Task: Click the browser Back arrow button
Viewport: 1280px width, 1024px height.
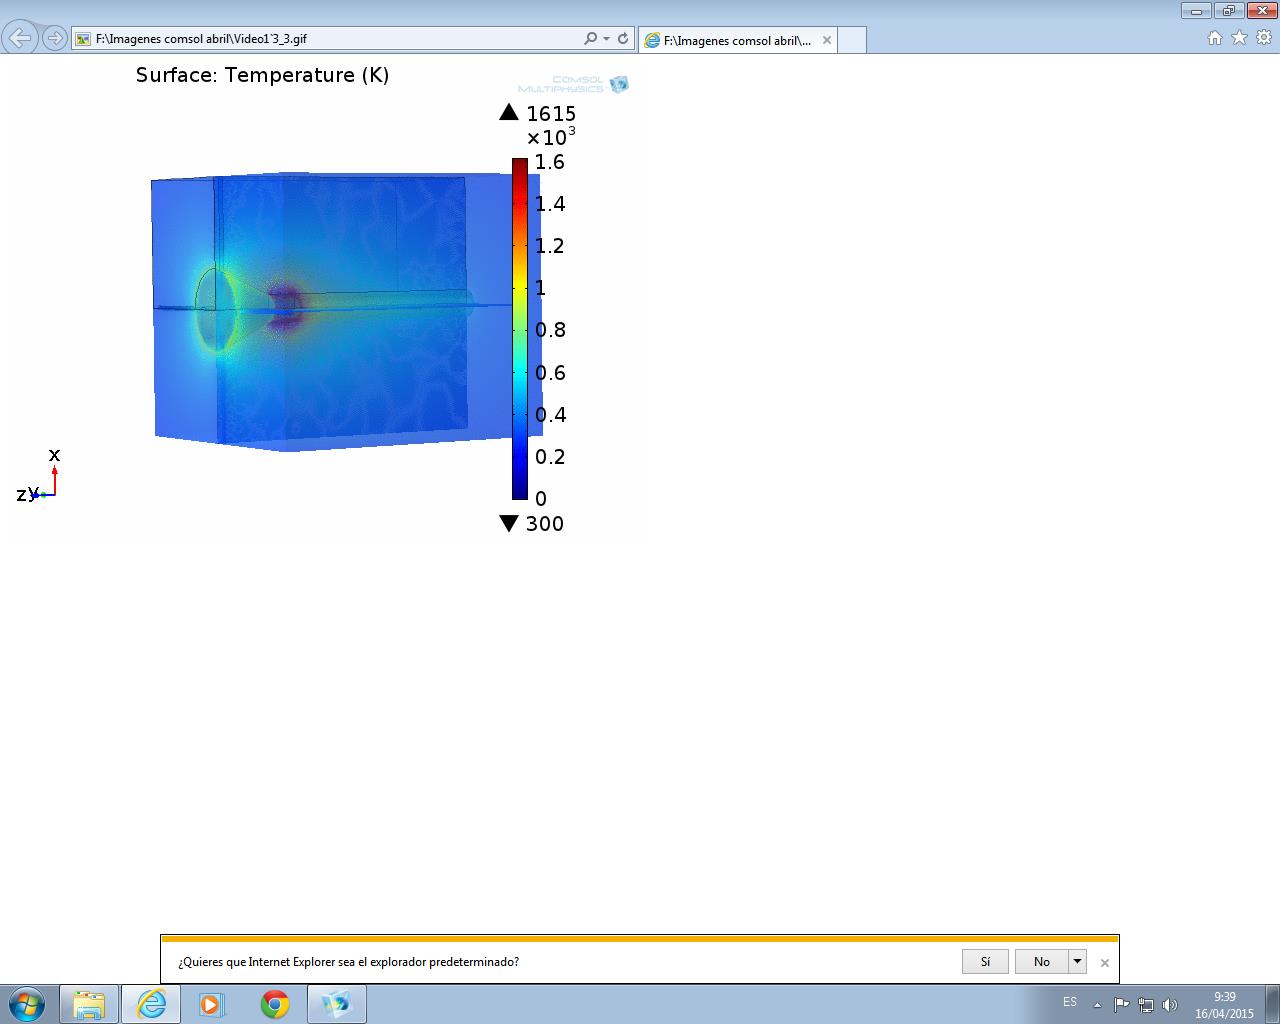Action: click(x=20, y=39)
